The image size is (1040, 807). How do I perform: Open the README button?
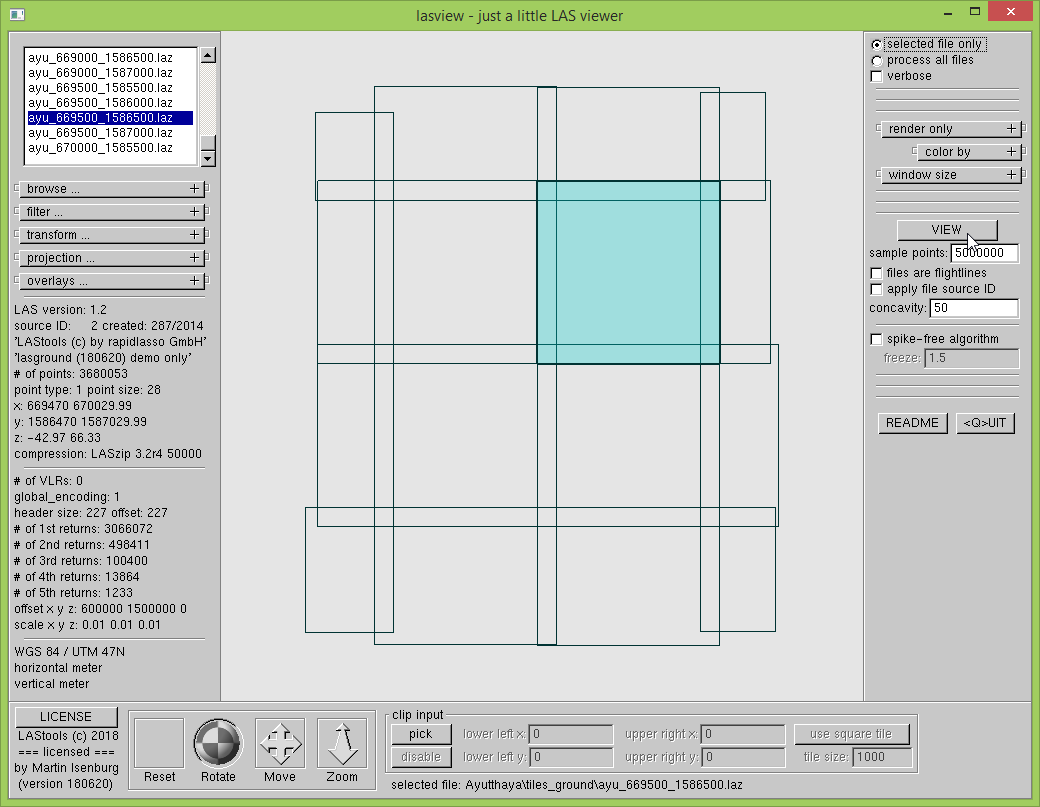[912, 423]
